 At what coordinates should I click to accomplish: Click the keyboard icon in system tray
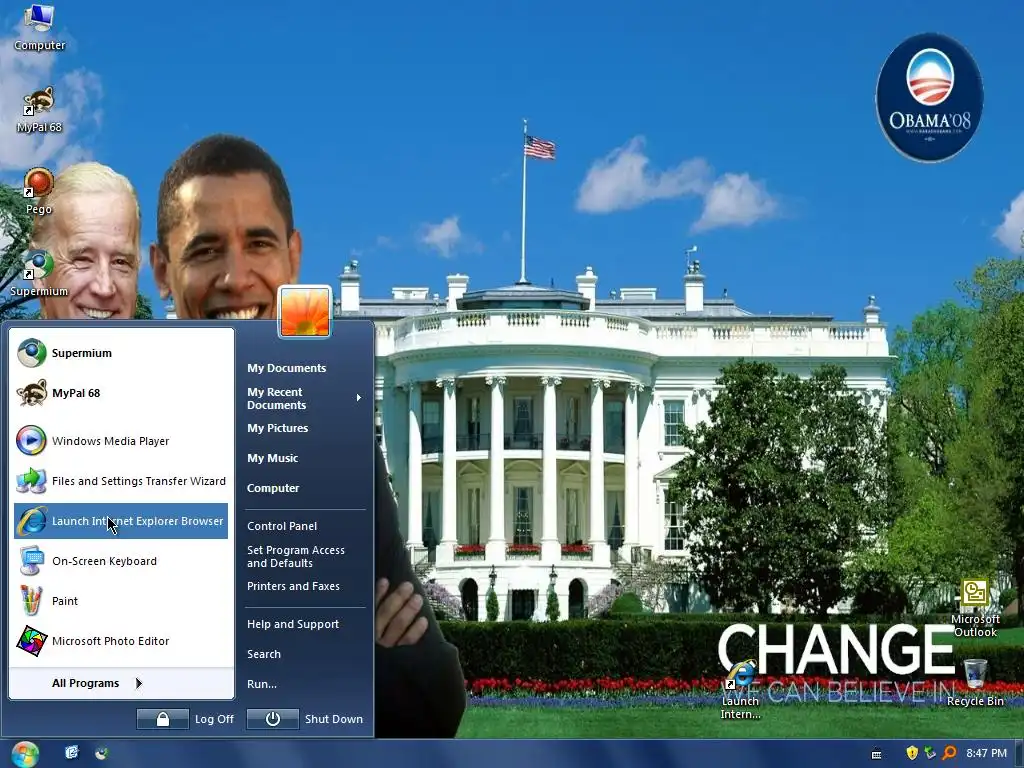[877, 754]
